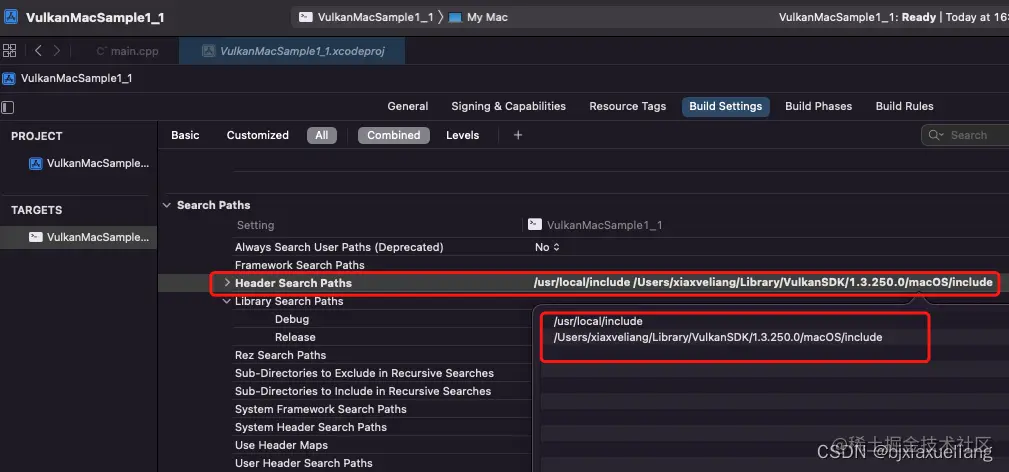This screenshot has width=1009, height=472.
Task: Collapse Library Search Paths row
Action: tap(227, 301)
